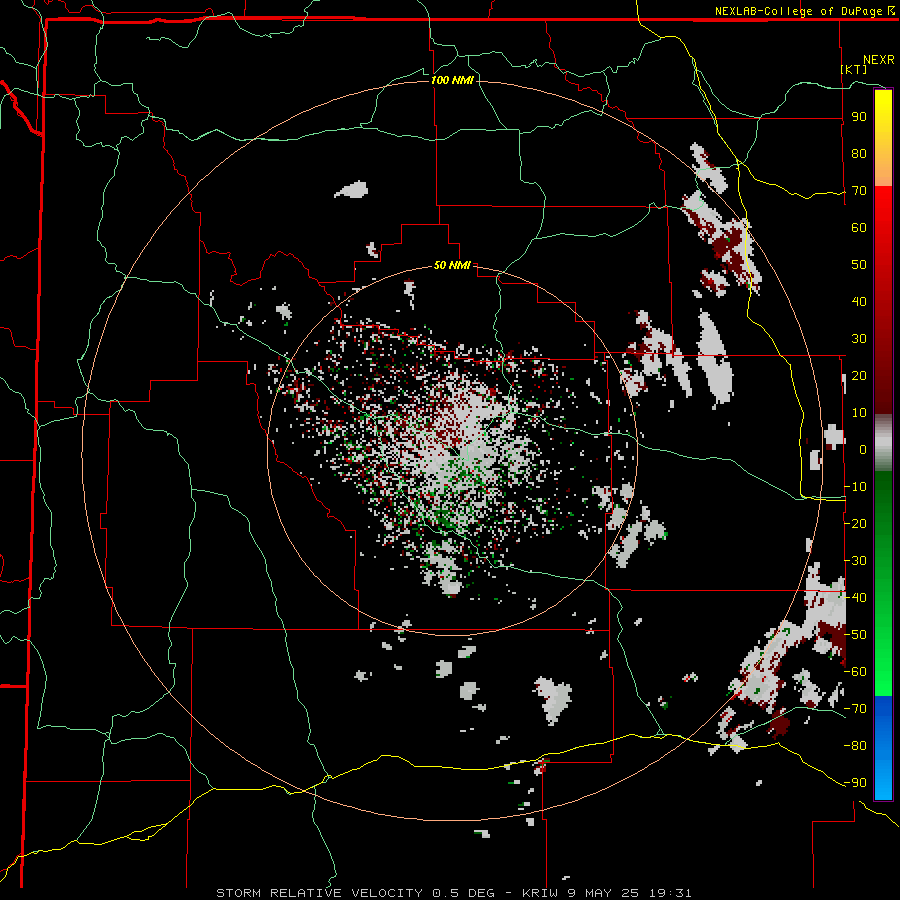Image resolution: width=900 pixels, height=900 pixels.
Task: Select the 0 value on velocity scale
Action: tap(863, 449)
